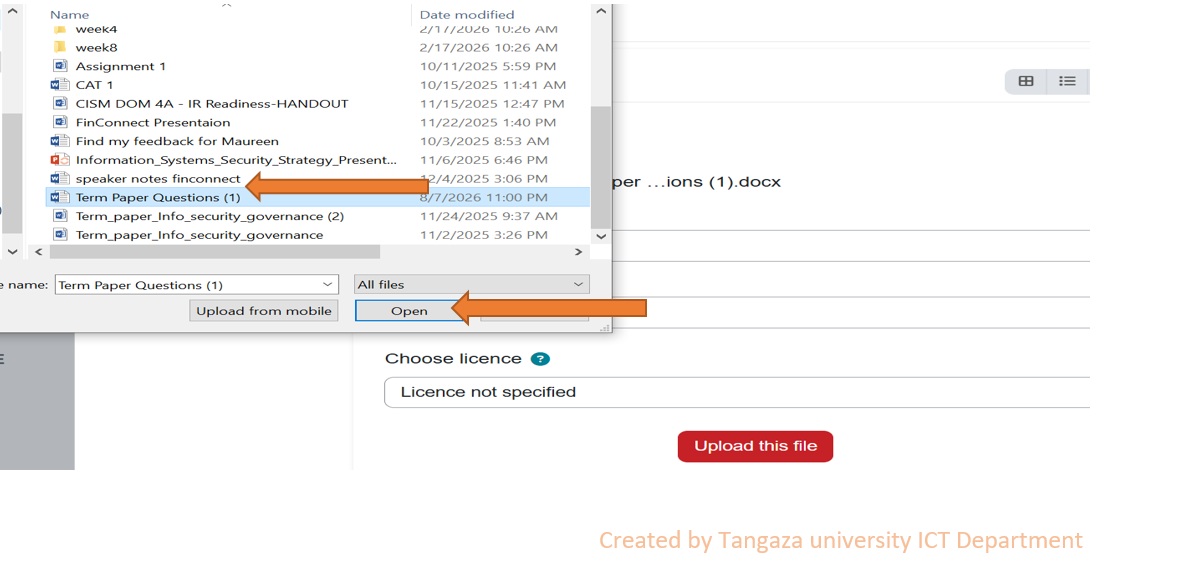
Task: Select the PowerPoint icon for Information_Systems_Security_Strategy presentation
Action: (59, 160)
